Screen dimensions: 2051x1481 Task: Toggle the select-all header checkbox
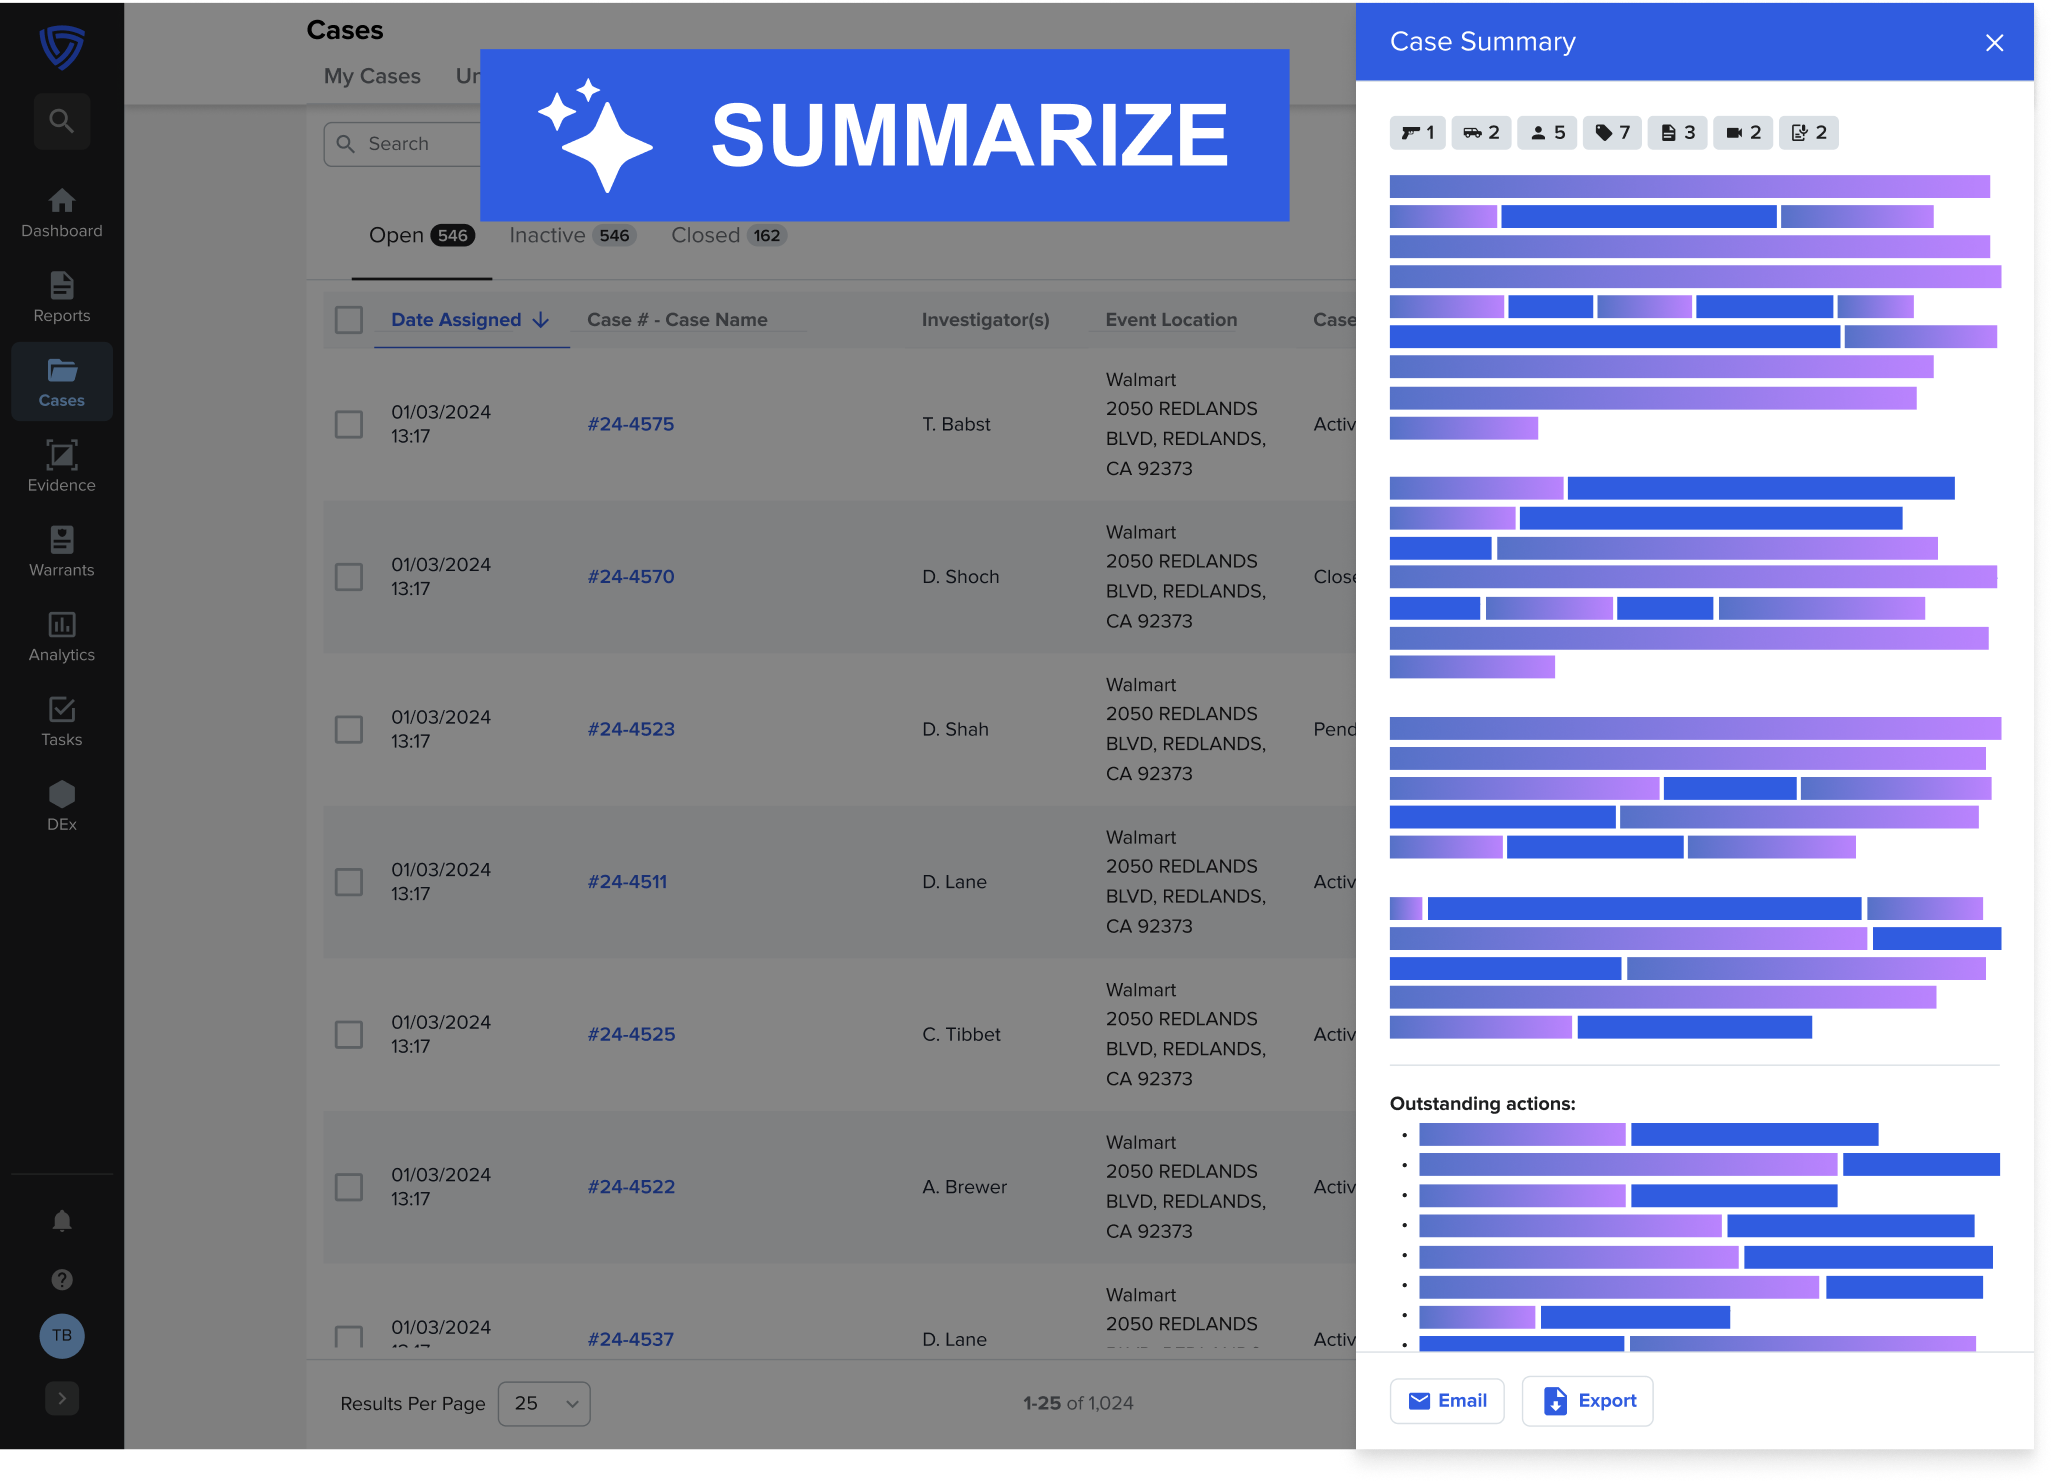pyautogui.click(x=348, y=320)
